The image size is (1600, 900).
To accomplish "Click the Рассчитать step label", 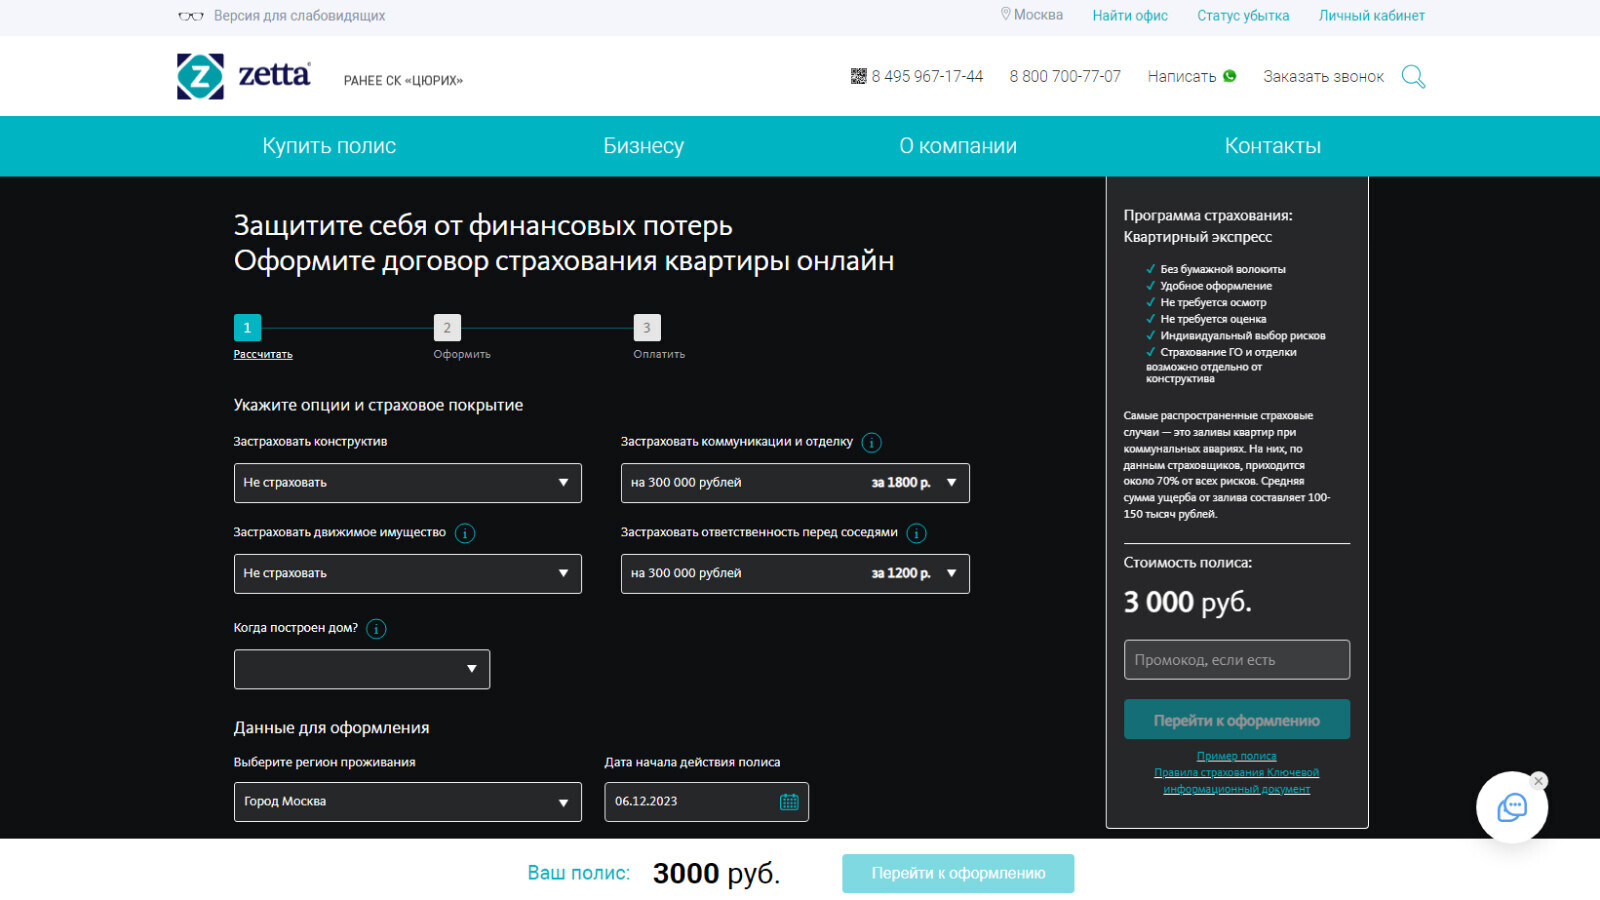I will click(x=263, y=354).
